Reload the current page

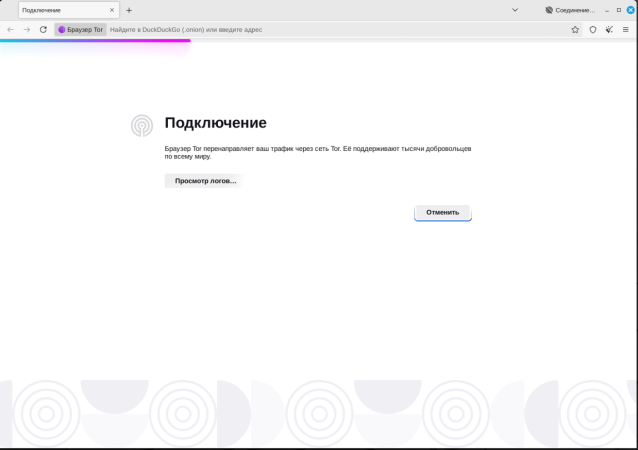[x=43, y=30]
